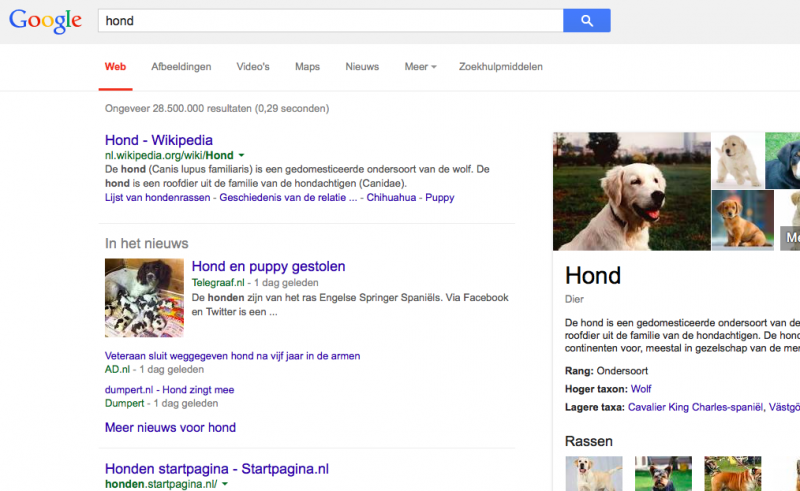The height and width of the screenshot is (491, 800).
Task: Open the Puppy sitelink
Action: pos(440,198)
